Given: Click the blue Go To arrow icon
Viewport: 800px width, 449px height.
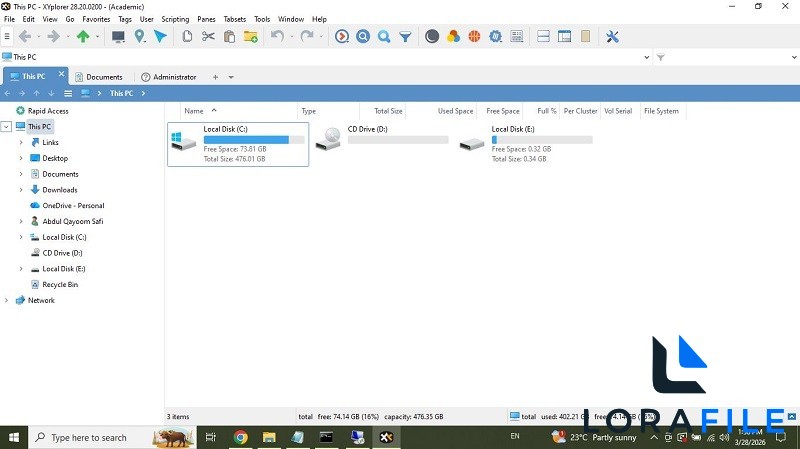Looking at the screenshot, I should point(160,36).
